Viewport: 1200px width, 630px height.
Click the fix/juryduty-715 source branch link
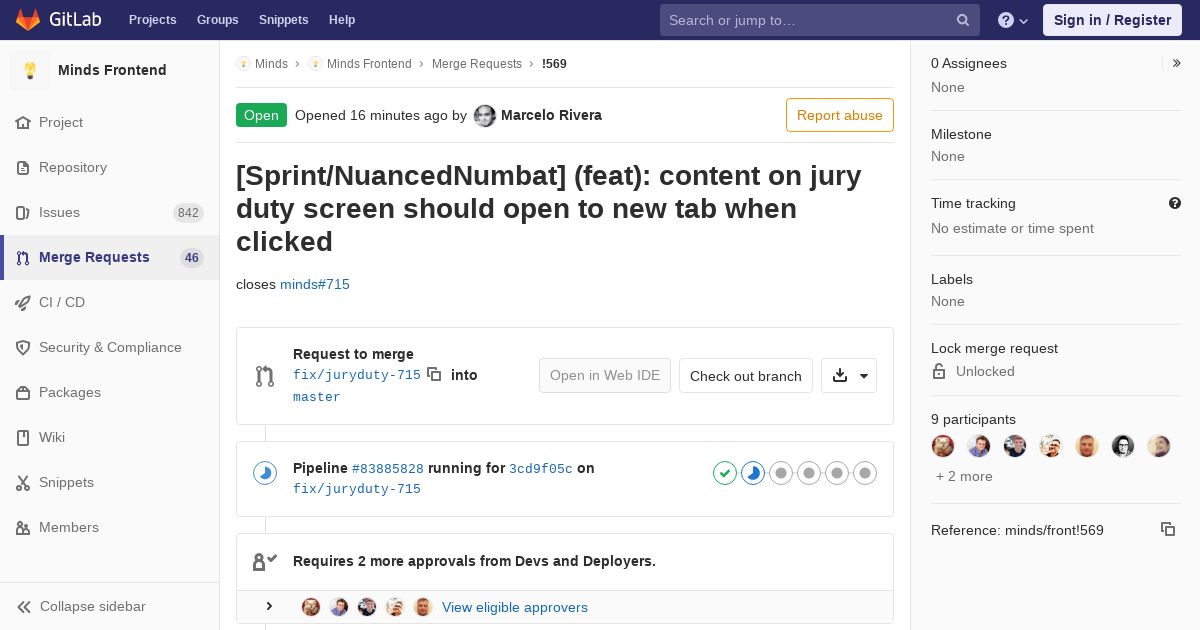click(x=357, y=375)
